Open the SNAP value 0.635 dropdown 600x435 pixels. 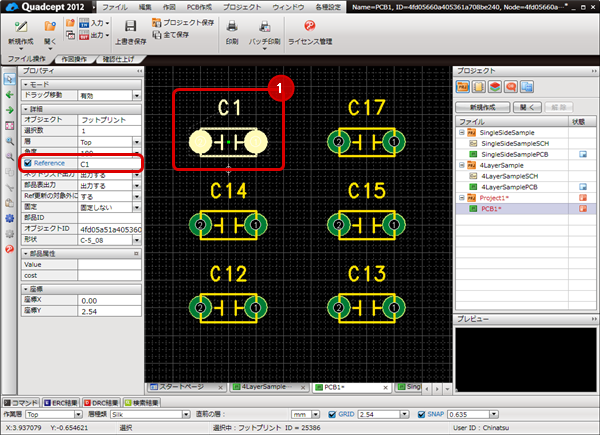pos(494,414)
